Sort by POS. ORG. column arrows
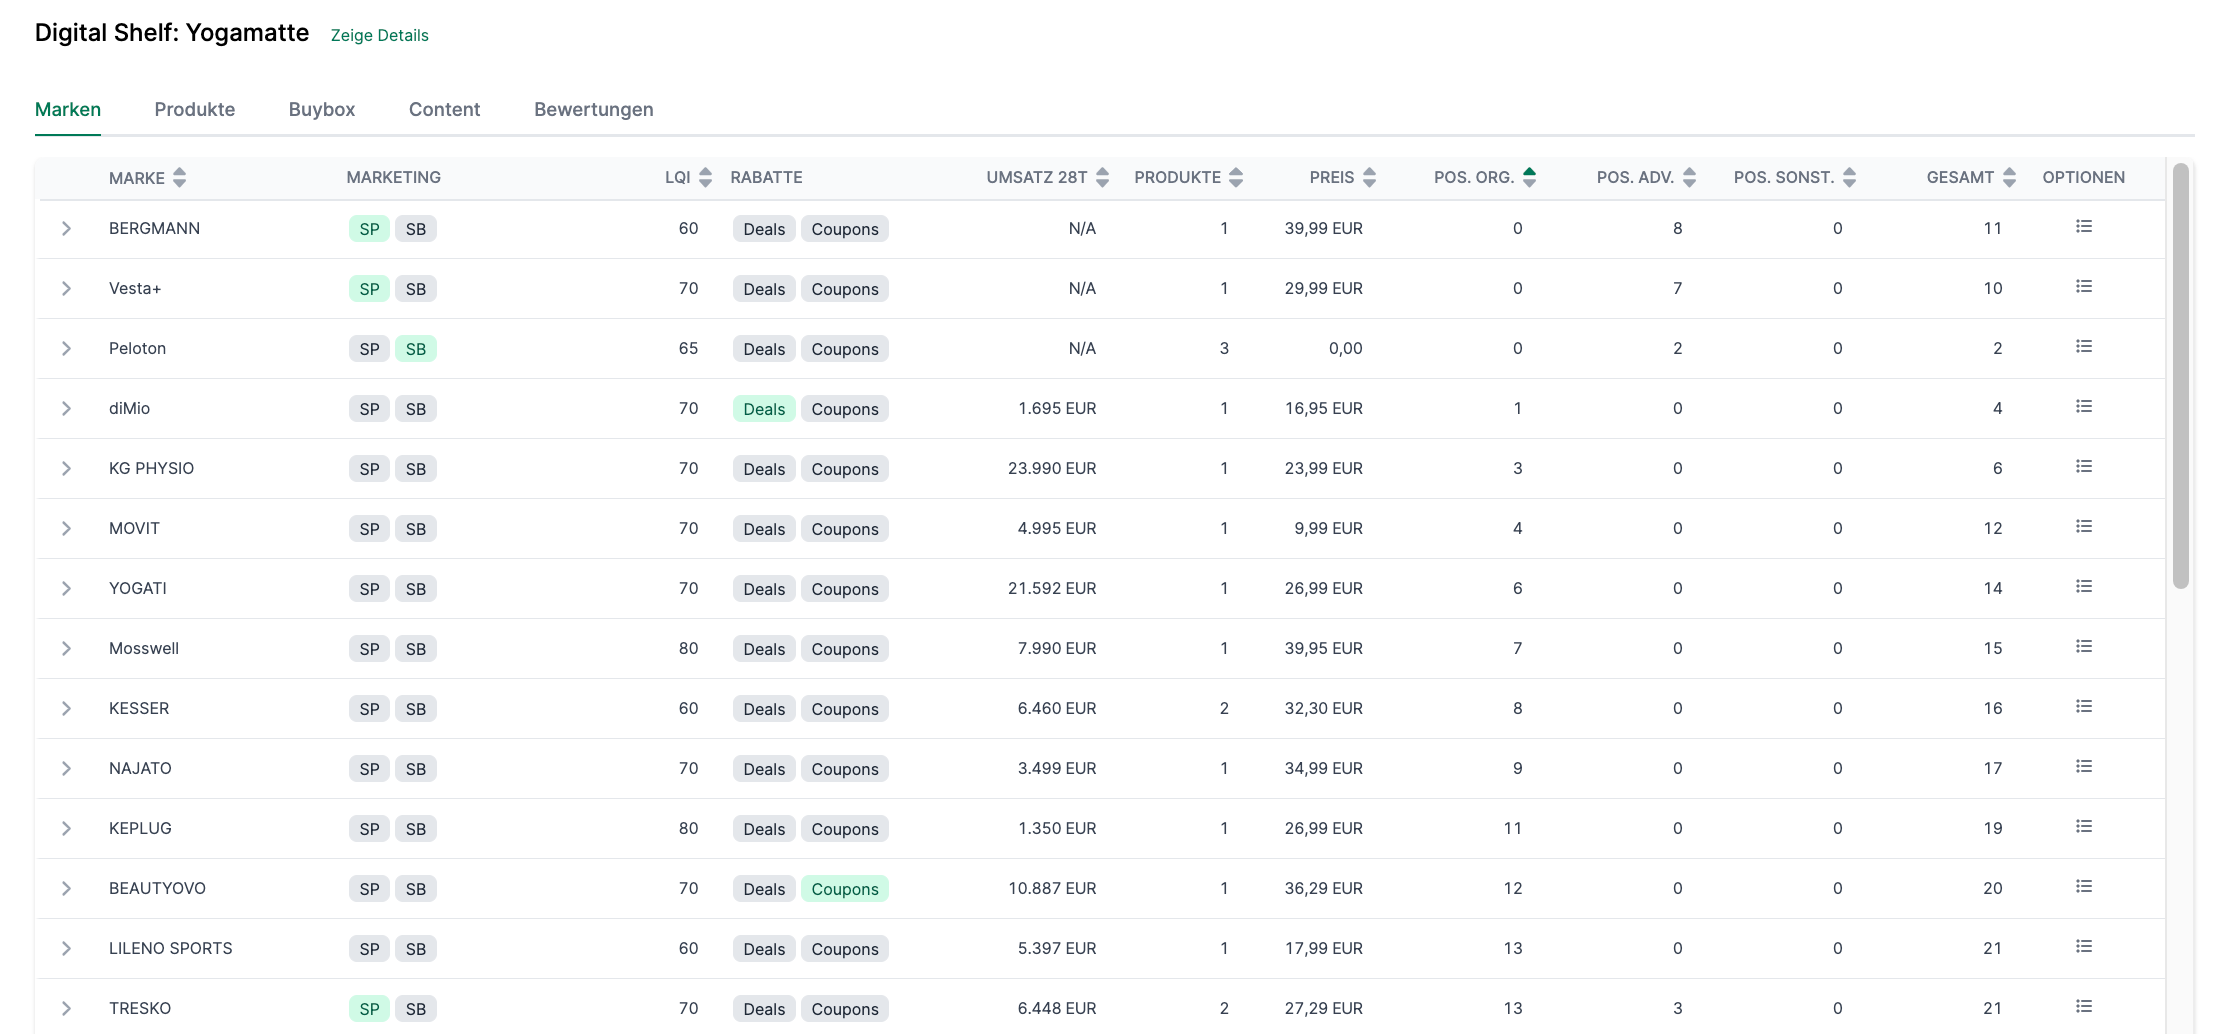2230x1034 pixels. click(x=1529, y=177)
